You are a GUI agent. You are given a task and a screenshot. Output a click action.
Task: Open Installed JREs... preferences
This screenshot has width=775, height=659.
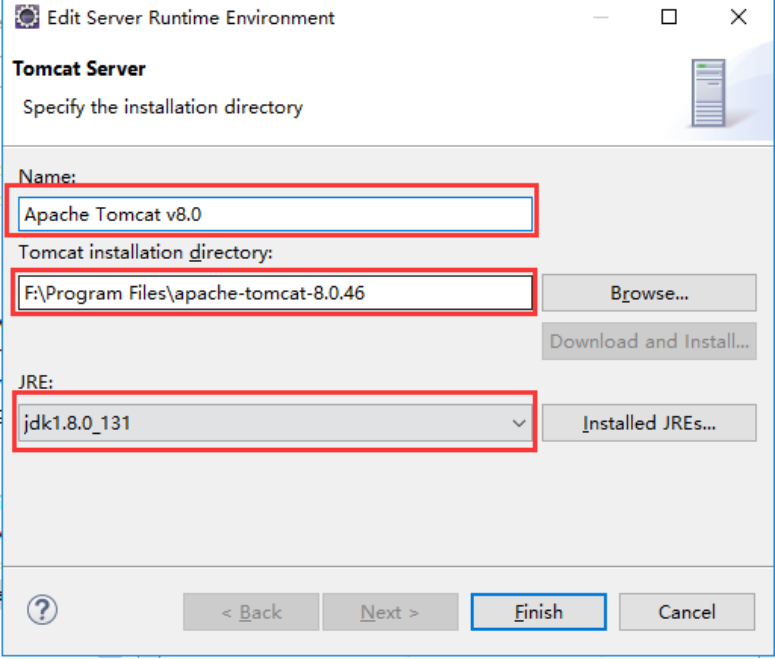pyautogui.click(x=649, y=423)
